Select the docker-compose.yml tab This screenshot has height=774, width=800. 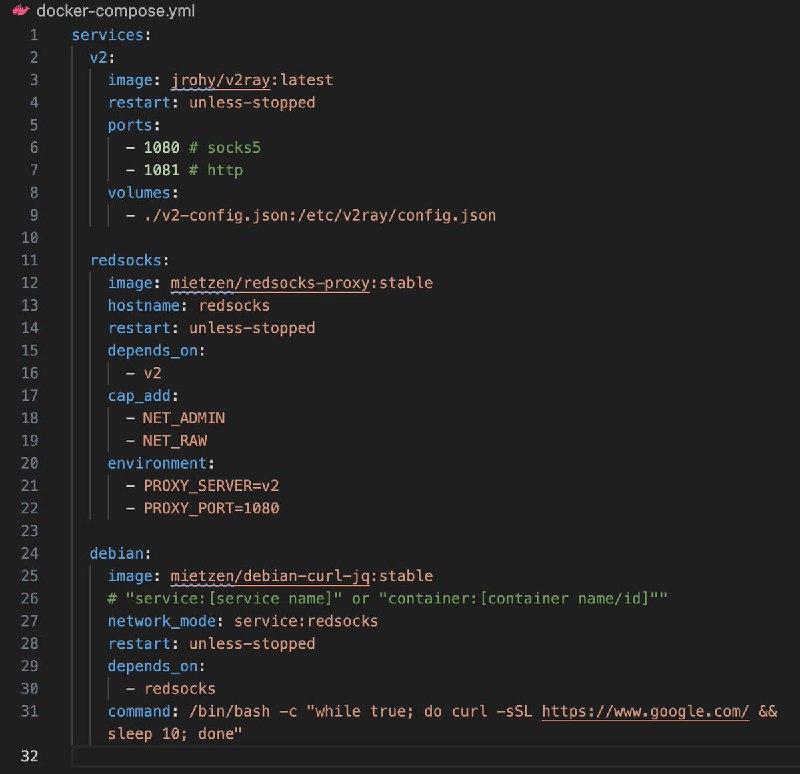101,12
